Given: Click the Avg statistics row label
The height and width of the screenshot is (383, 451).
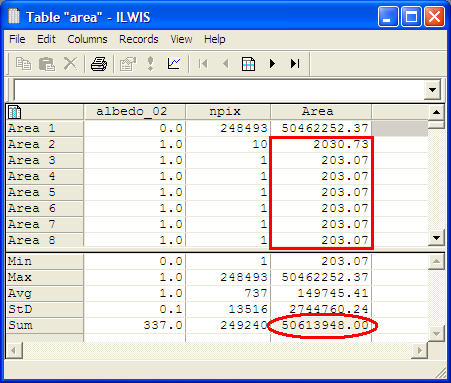Looking at the screenshot, I should (45, 293).
